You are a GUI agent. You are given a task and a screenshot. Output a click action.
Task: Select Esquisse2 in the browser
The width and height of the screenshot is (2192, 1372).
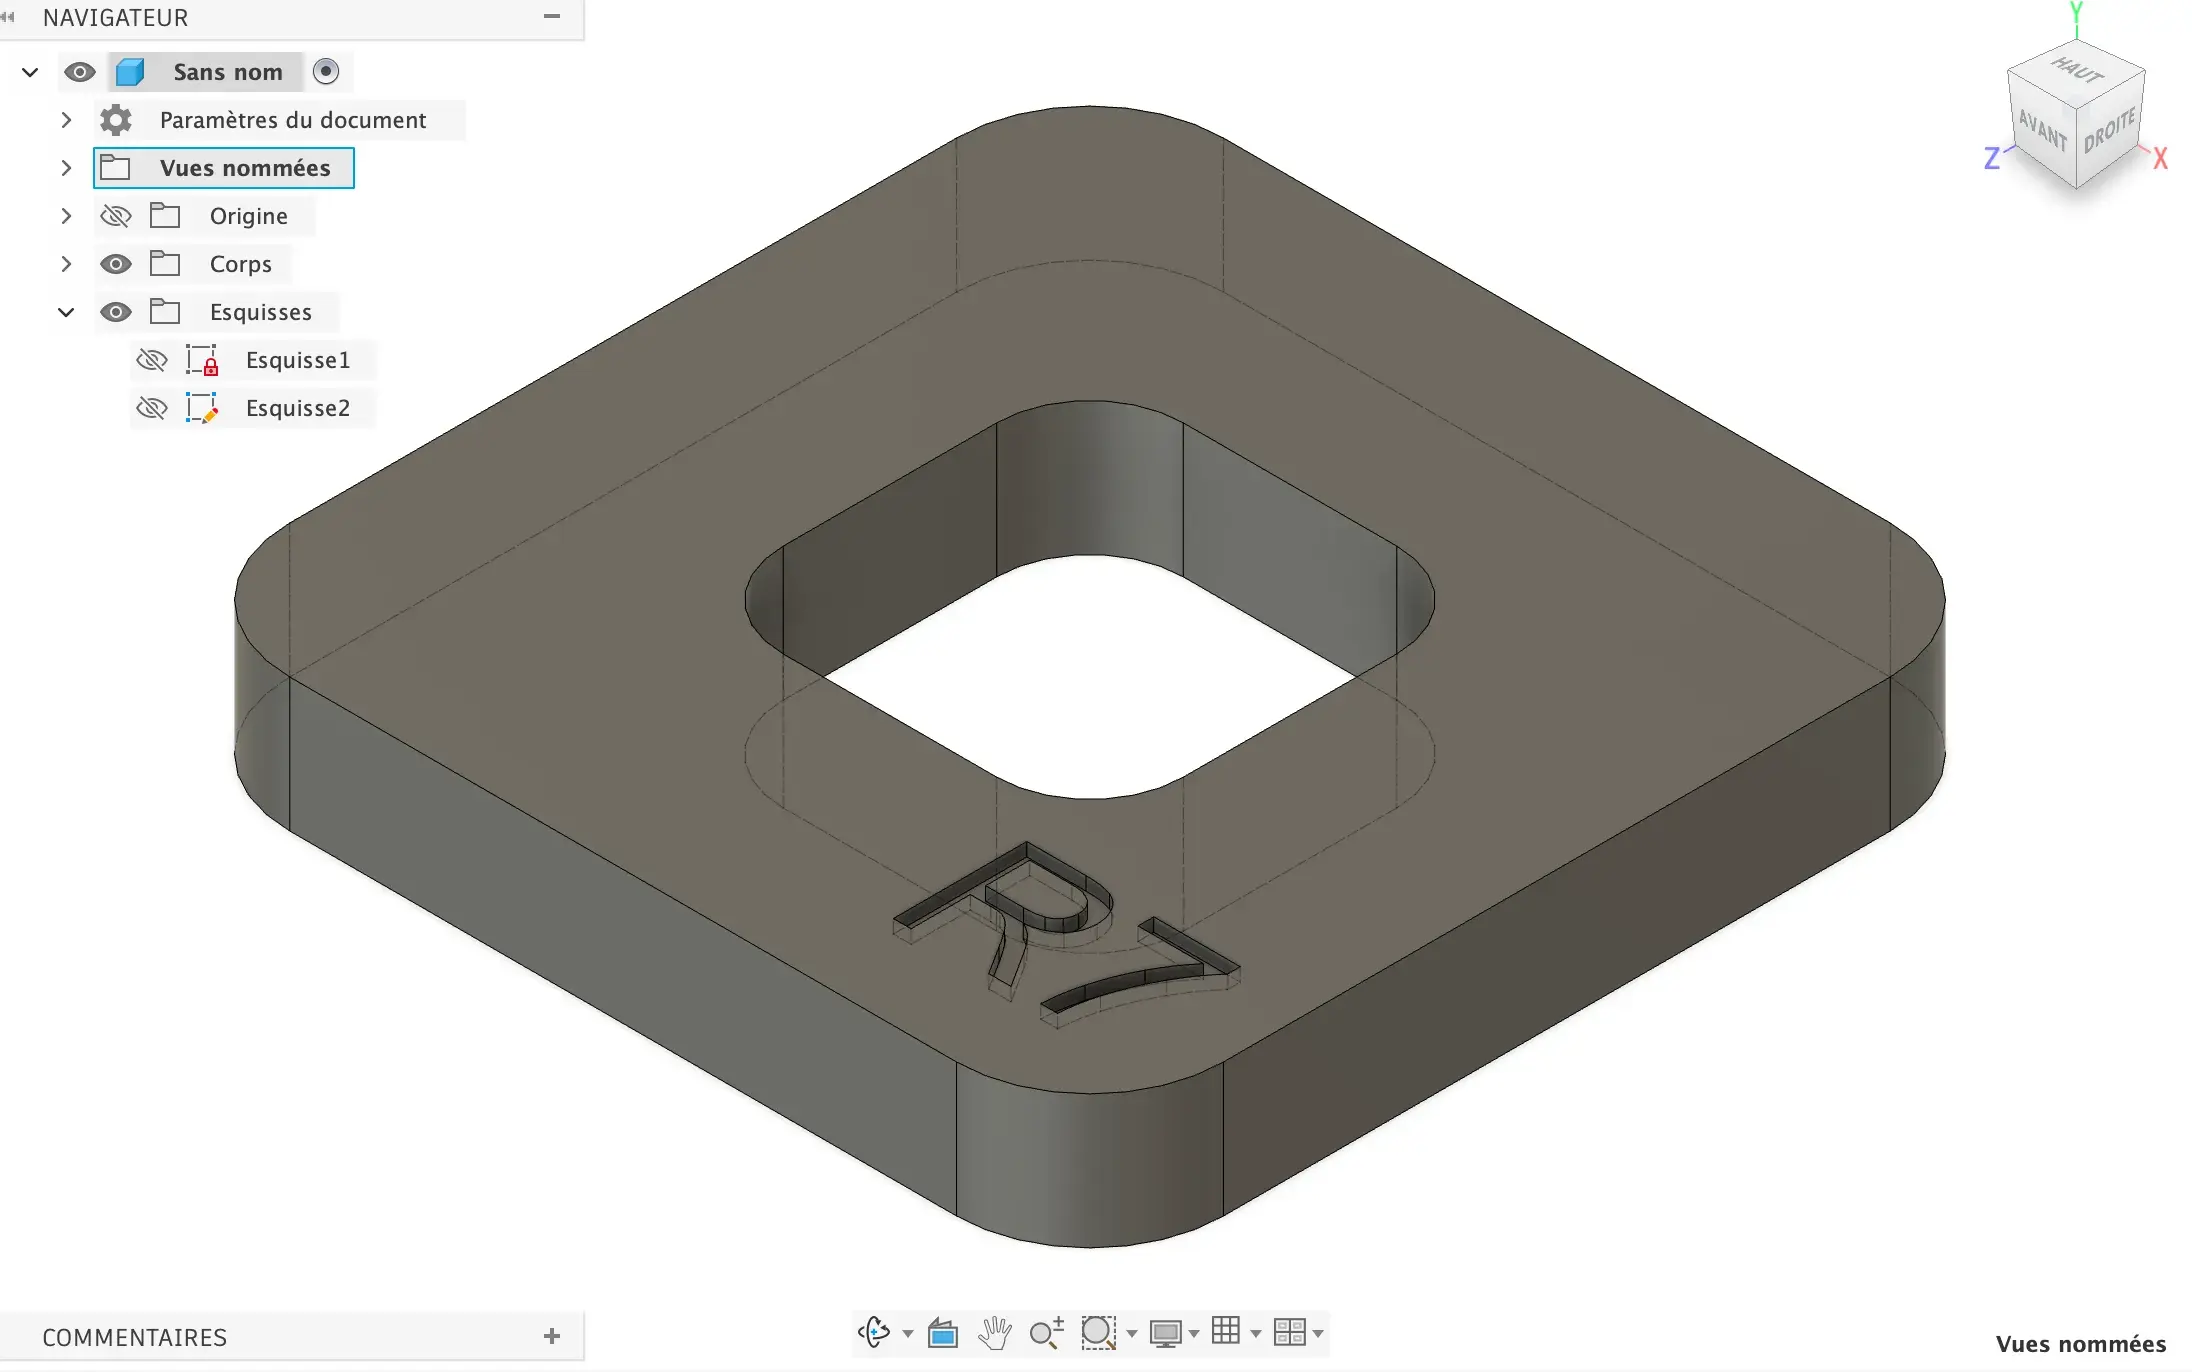tap(298, 408)
